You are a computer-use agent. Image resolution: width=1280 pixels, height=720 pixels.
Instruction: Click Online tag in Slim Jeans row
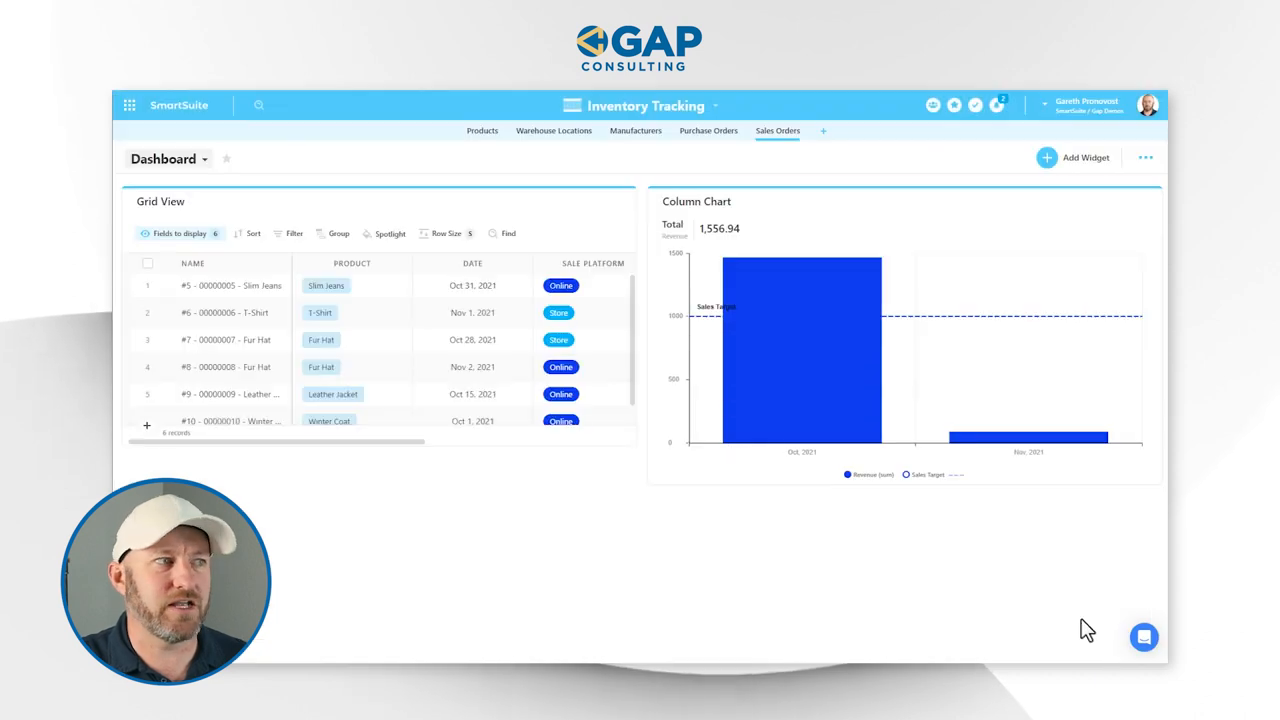click(561, 286)
